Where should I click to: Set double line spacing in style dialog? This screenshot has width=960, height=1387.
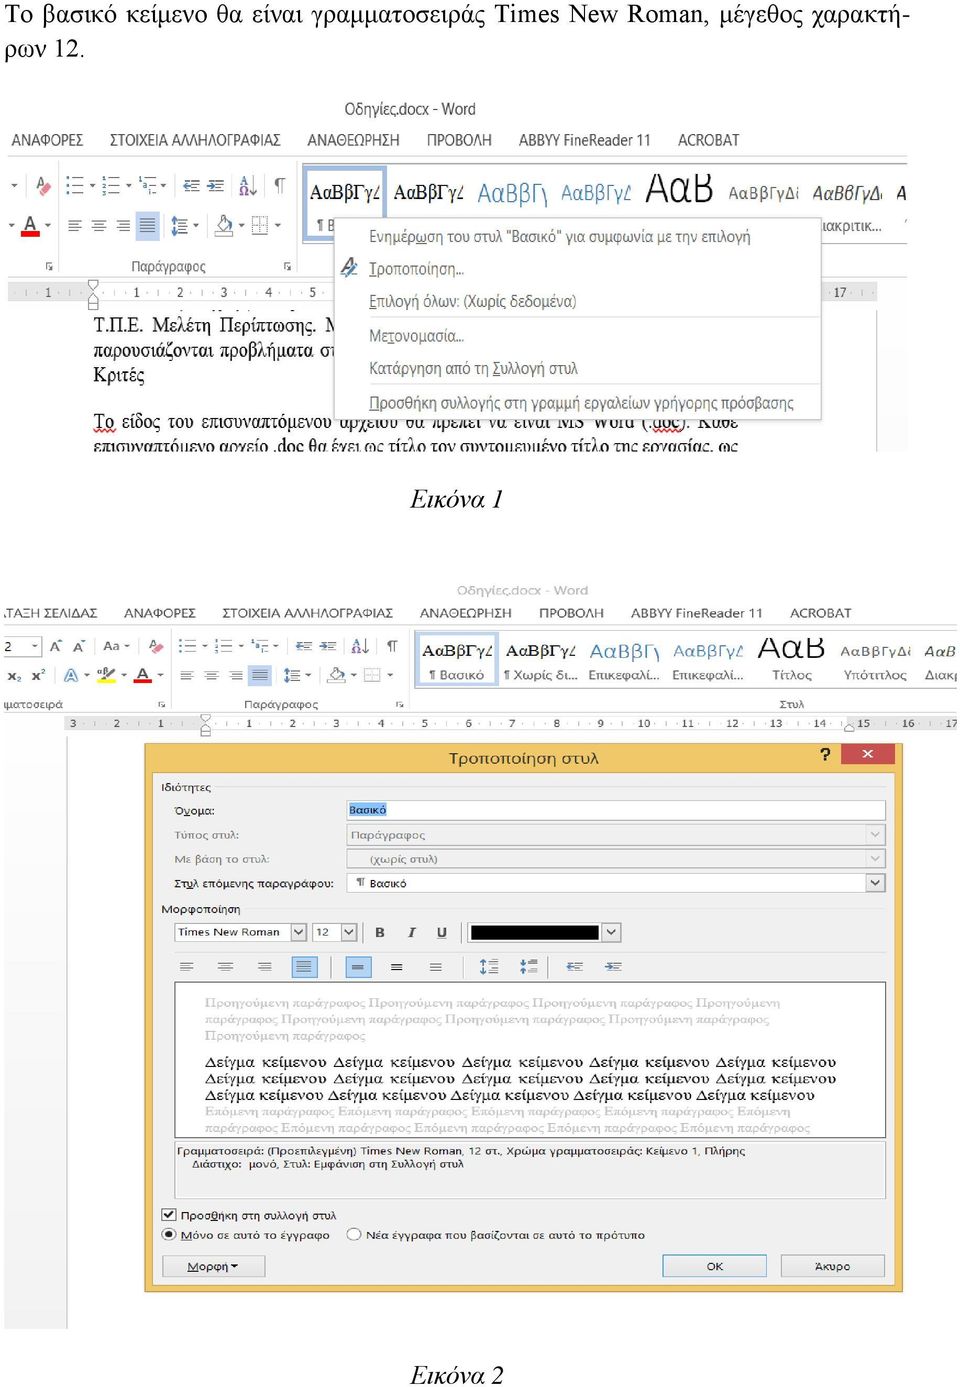[x=435, y=967]
